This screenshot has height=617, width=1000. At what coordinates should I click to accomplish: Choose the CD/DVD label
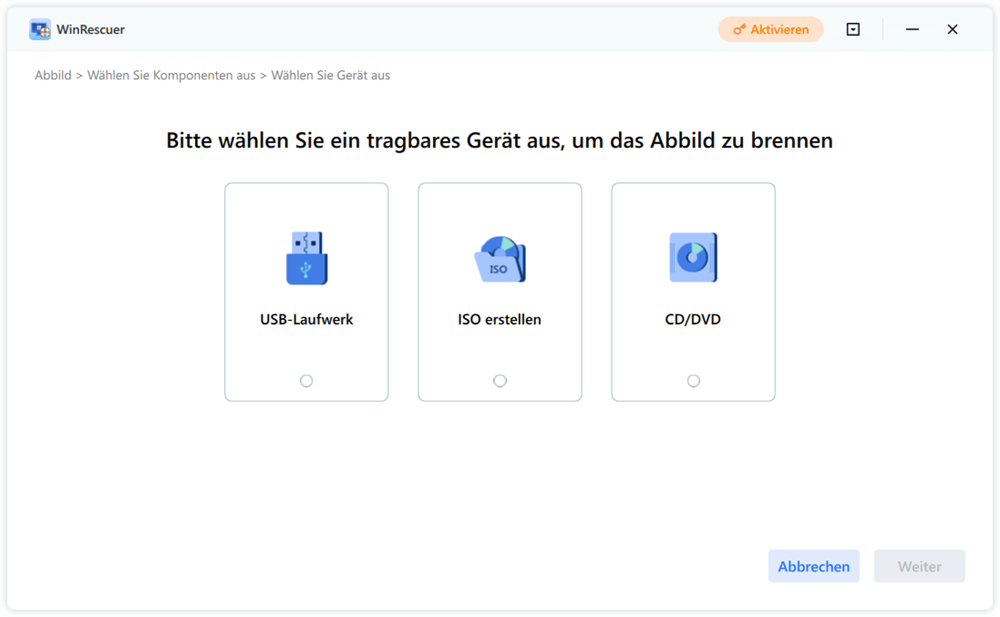[693, 320]
